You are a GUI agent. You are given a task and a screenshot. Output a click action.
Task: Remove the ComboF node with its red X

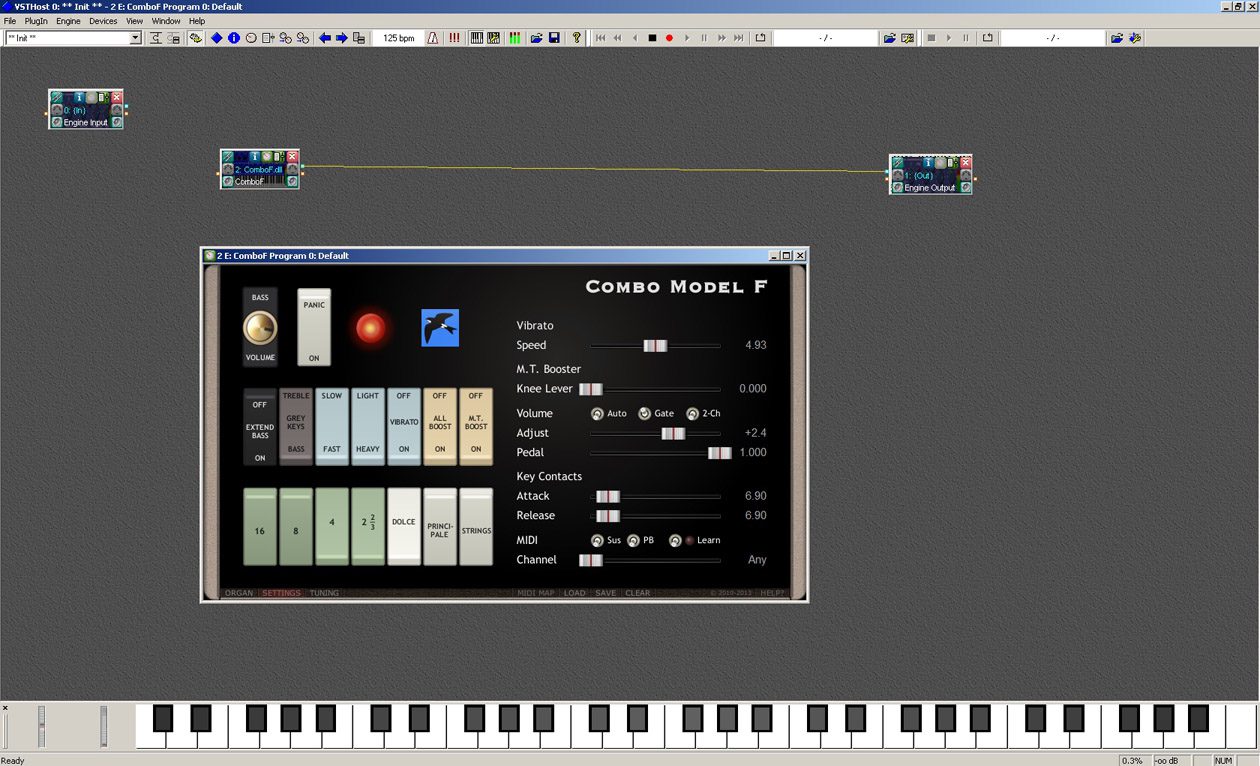(292, 157)
